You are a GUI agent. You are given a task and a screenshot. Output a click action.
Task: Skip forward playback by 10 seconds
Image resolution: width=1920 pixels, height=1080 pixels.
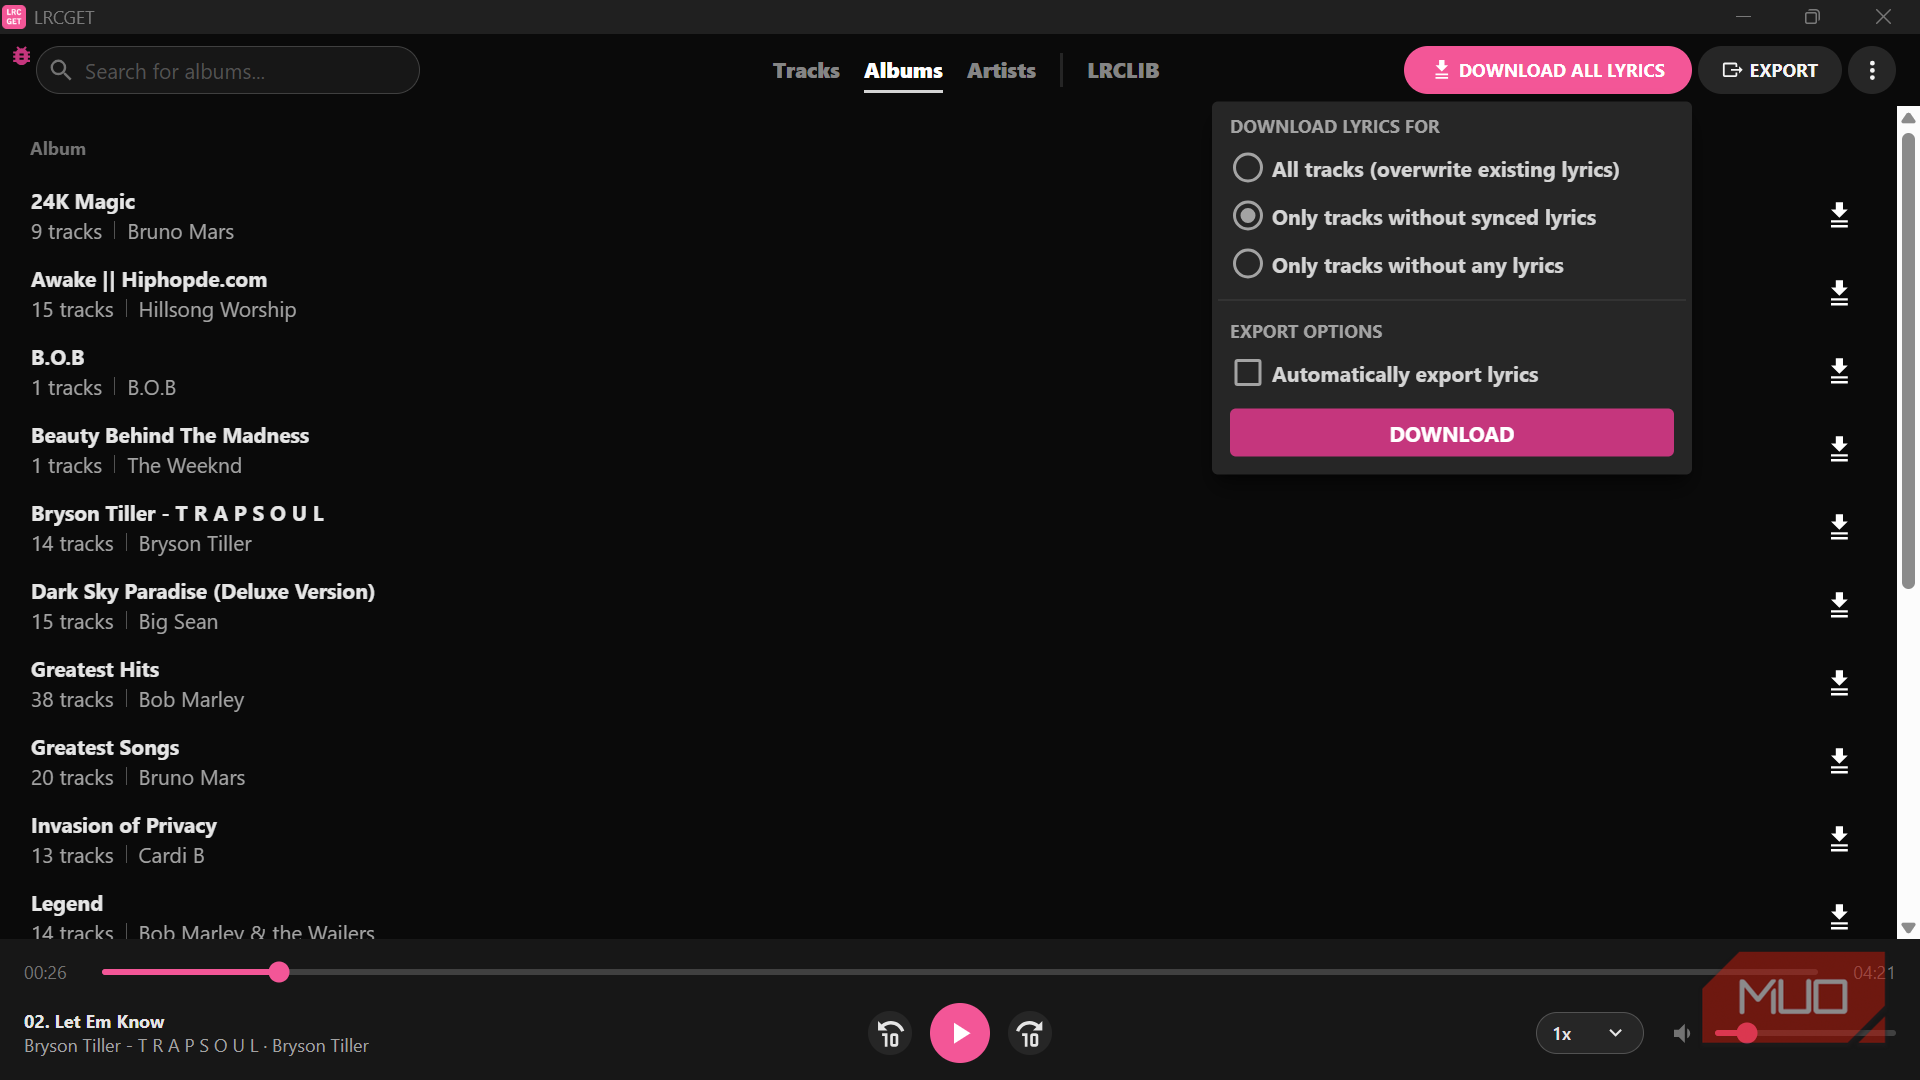tap(1030, 1033)
